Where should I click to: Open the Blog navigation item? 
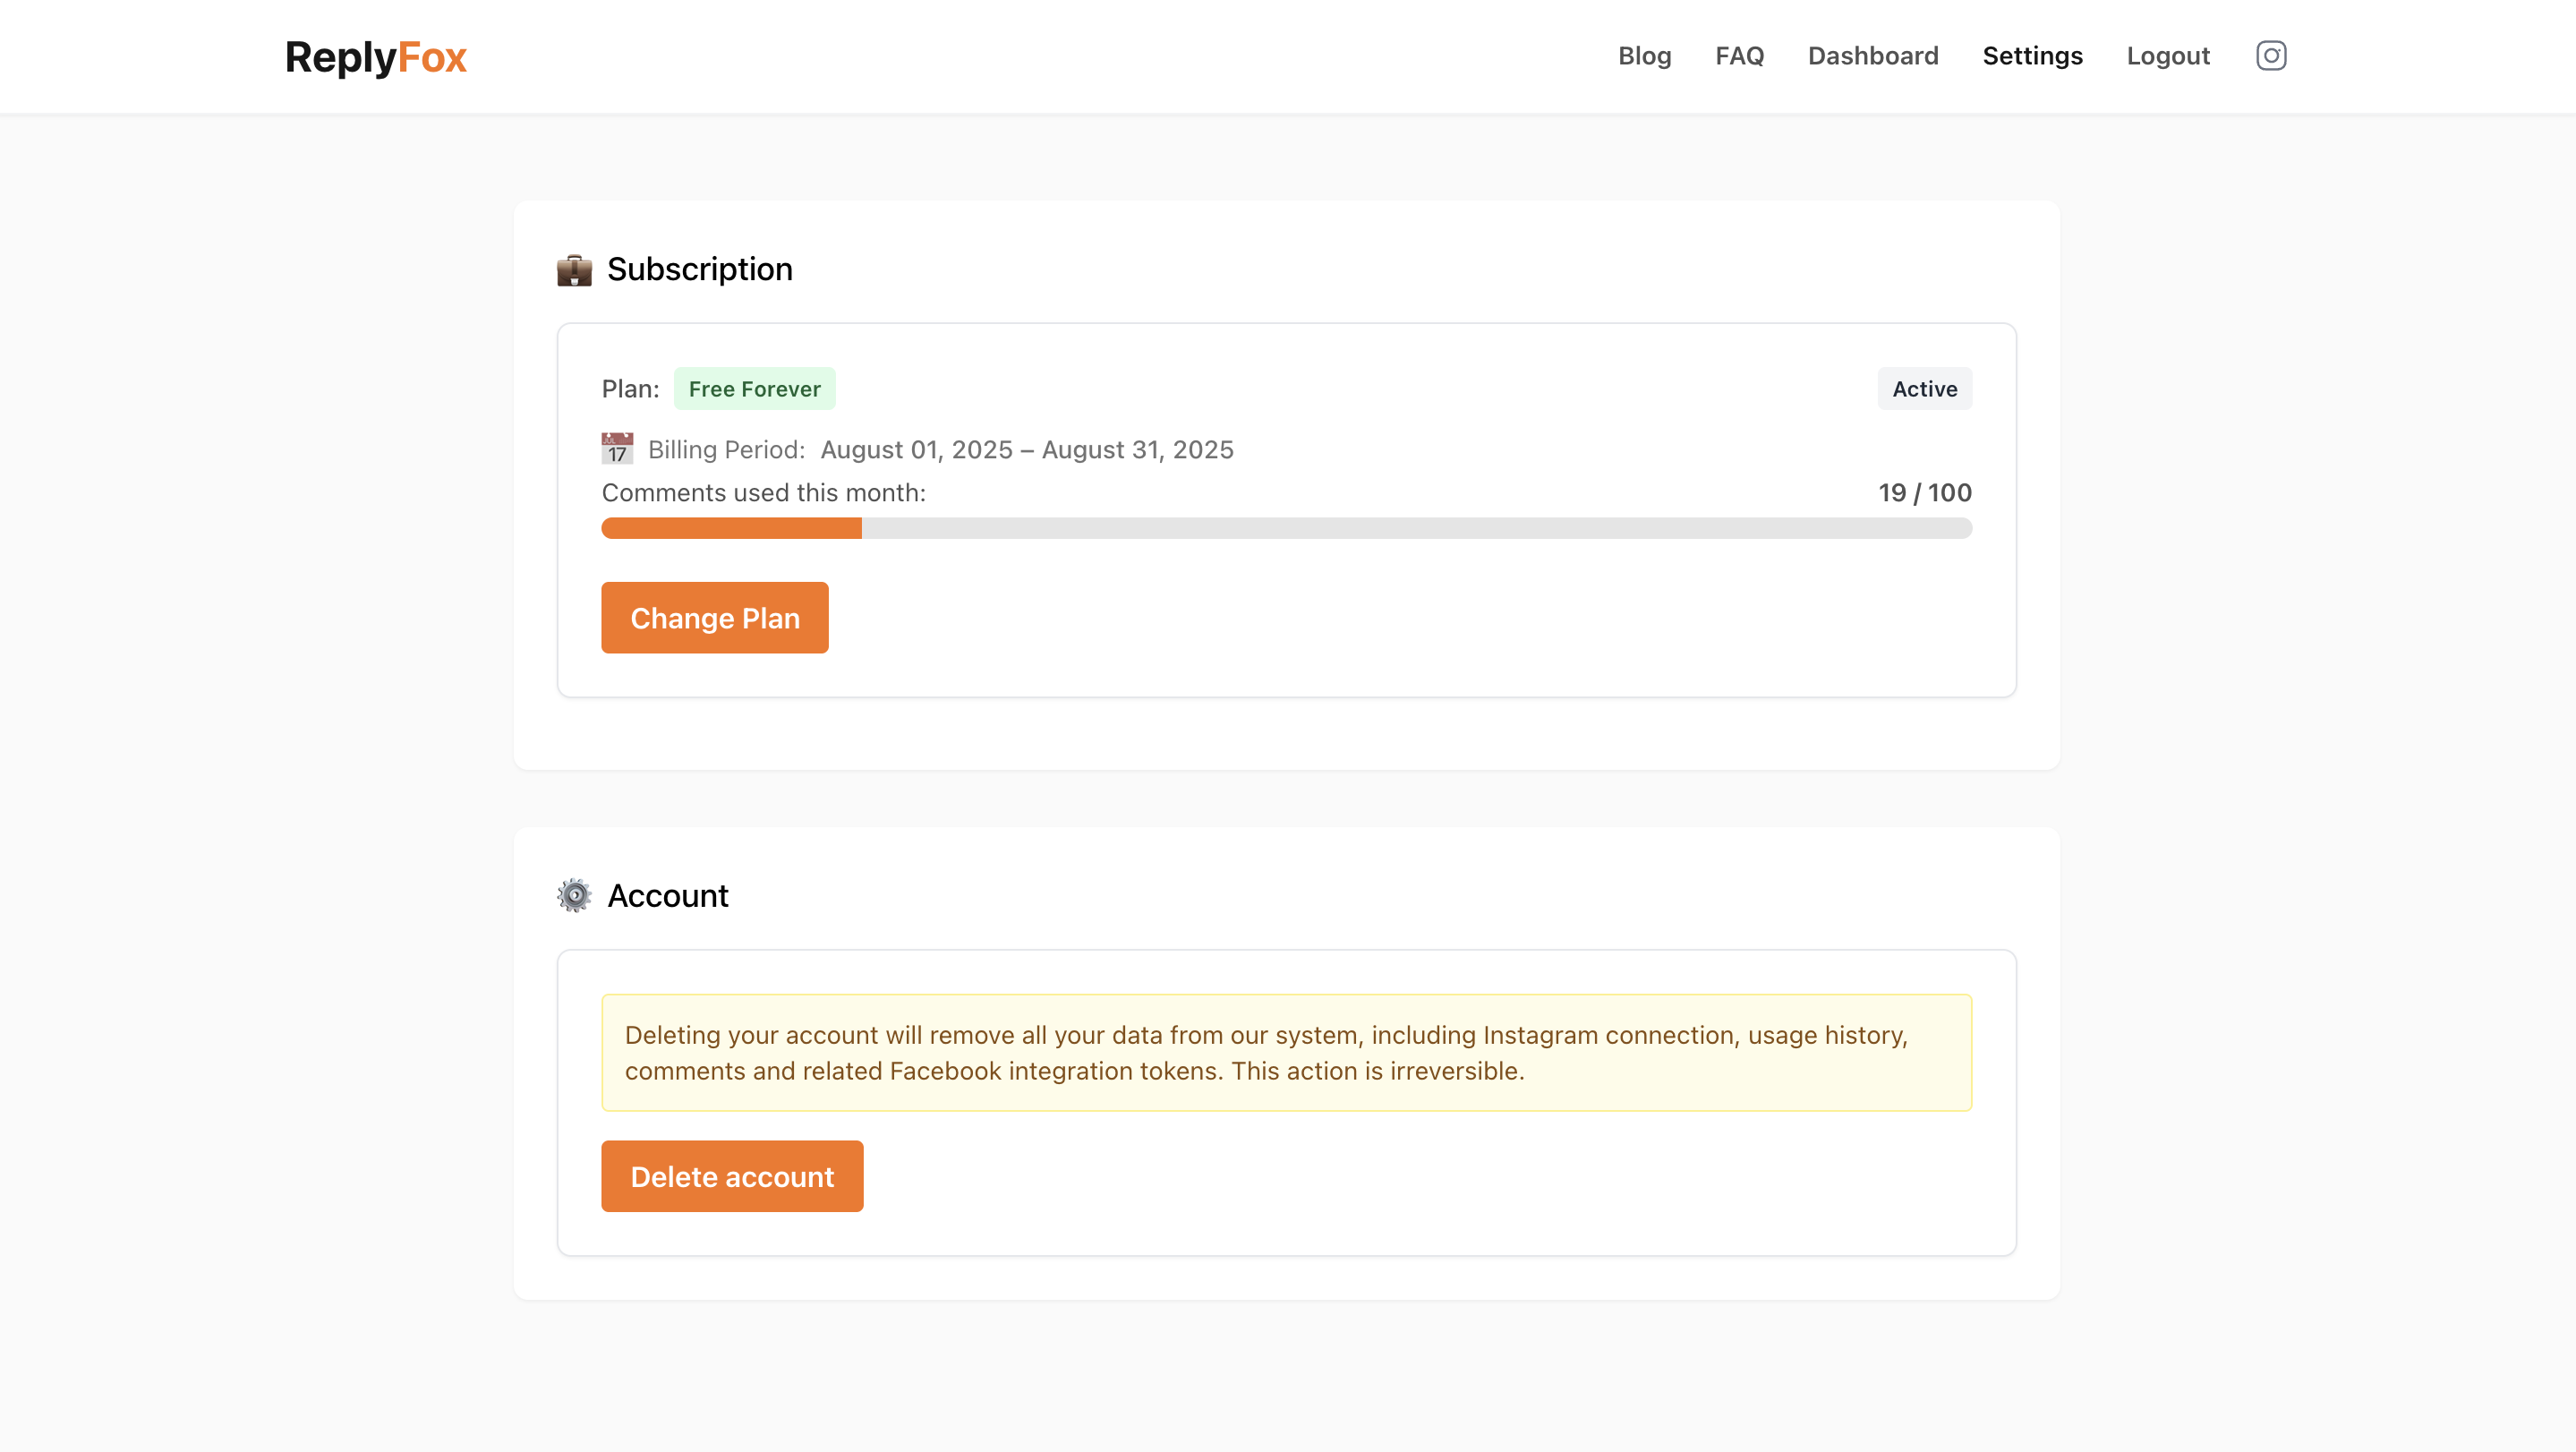tap(1644, 56)
